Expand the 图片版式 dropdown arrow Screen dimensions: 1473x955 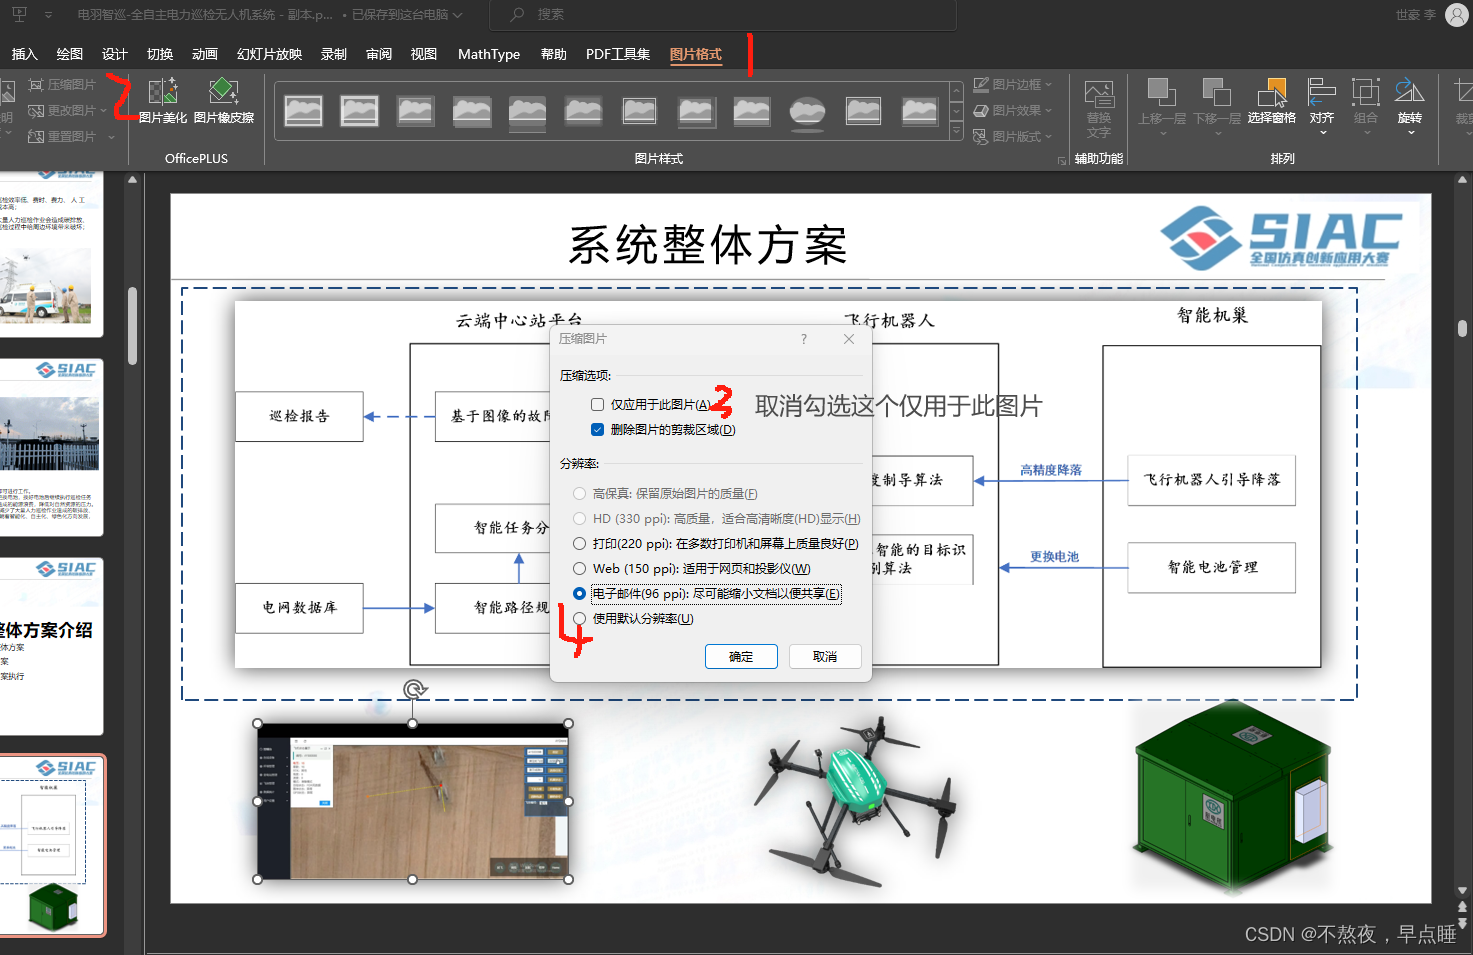tap(1048, 137)
